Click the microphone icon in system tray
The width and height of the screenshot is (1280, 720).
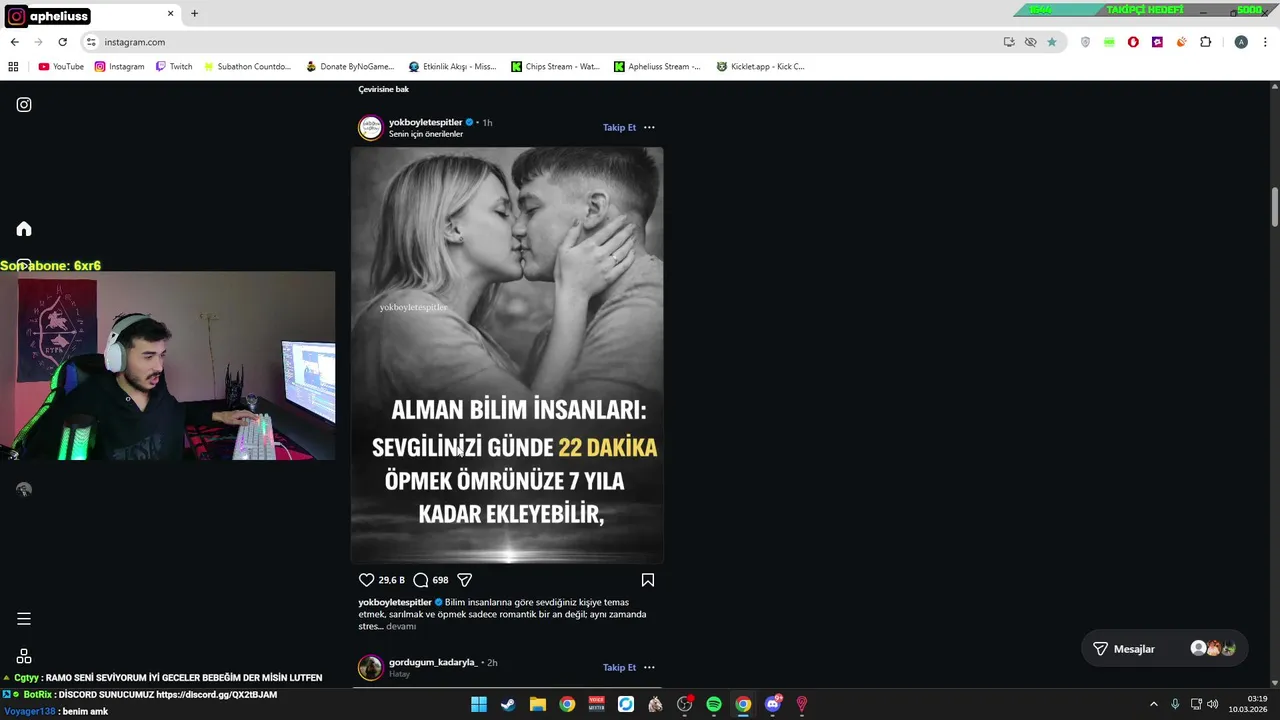pos(1175,704)
